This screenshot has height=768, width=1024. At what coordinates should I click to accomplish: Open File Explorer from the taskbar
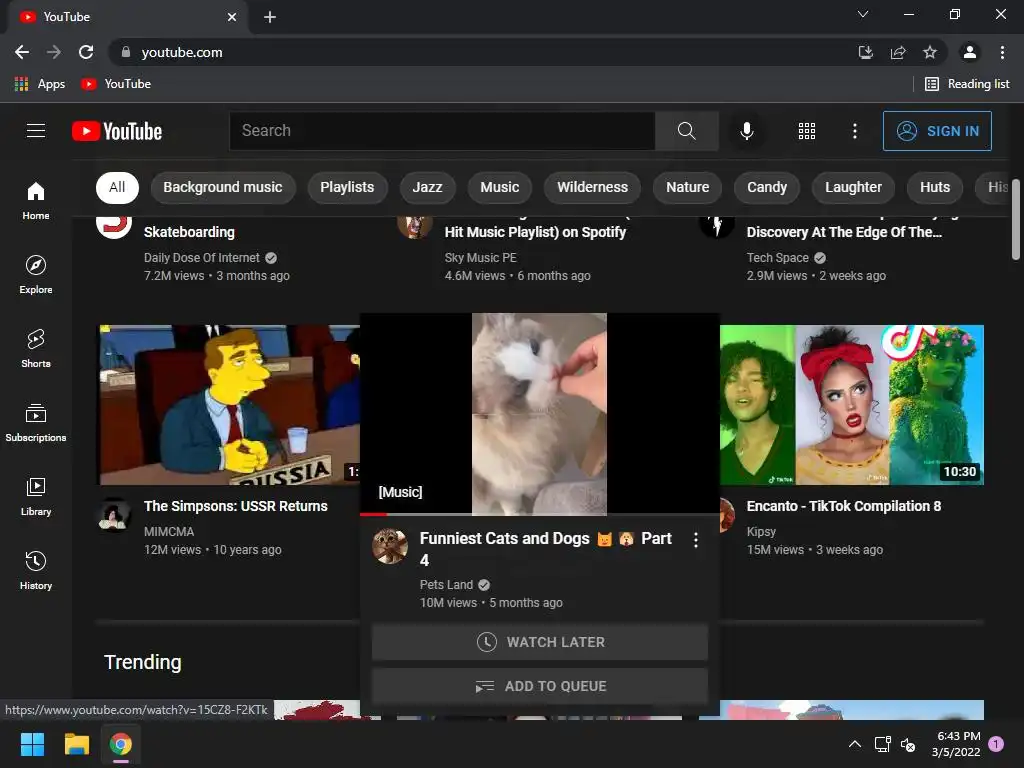click(x=76, y=744)
